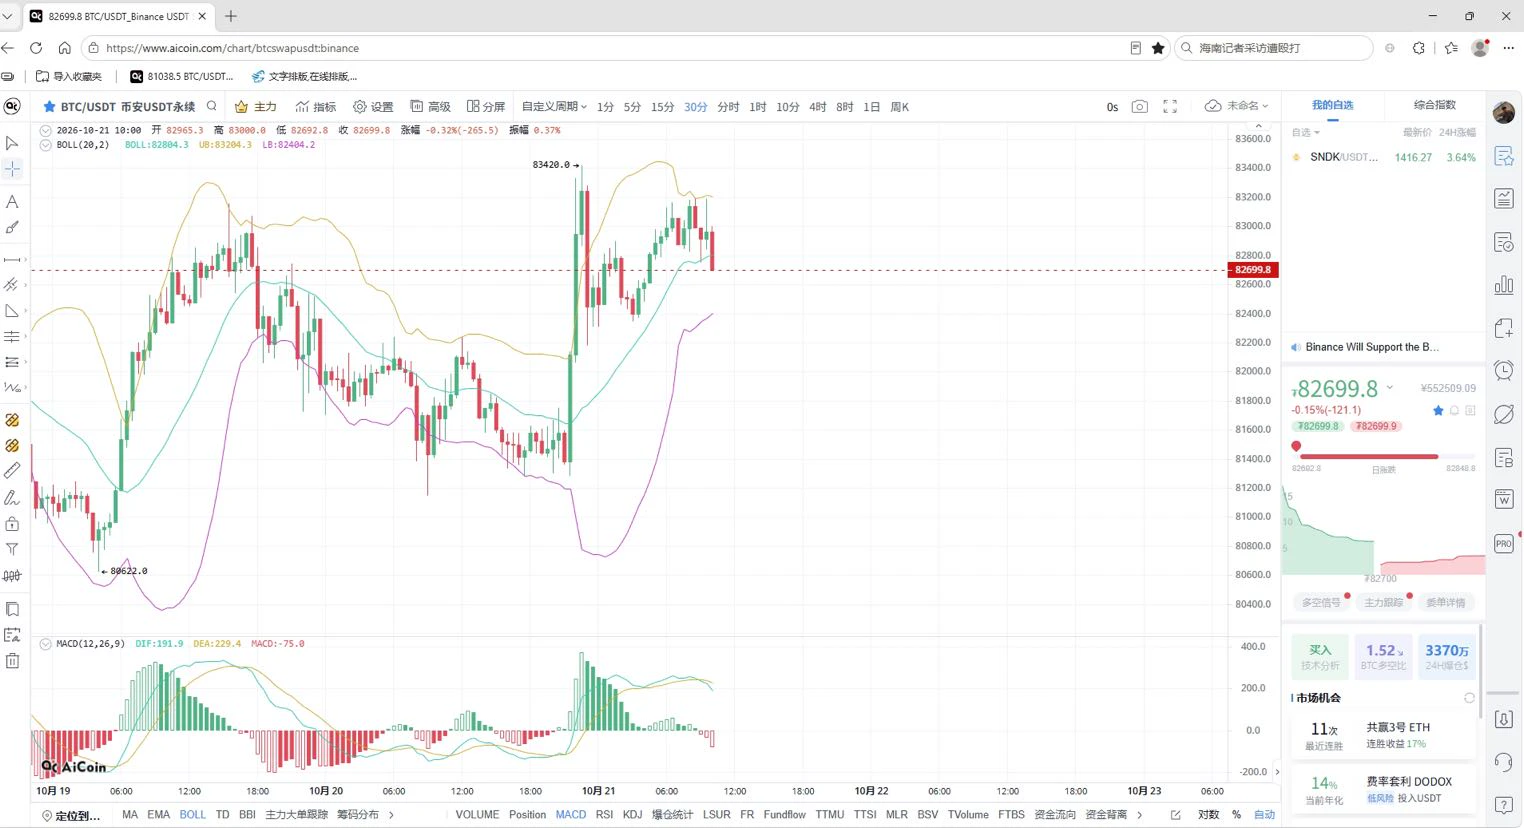The image size is (1524, 828).
Task: Expand the 自选 watchlist filter dropdown
Action: 1306,132
